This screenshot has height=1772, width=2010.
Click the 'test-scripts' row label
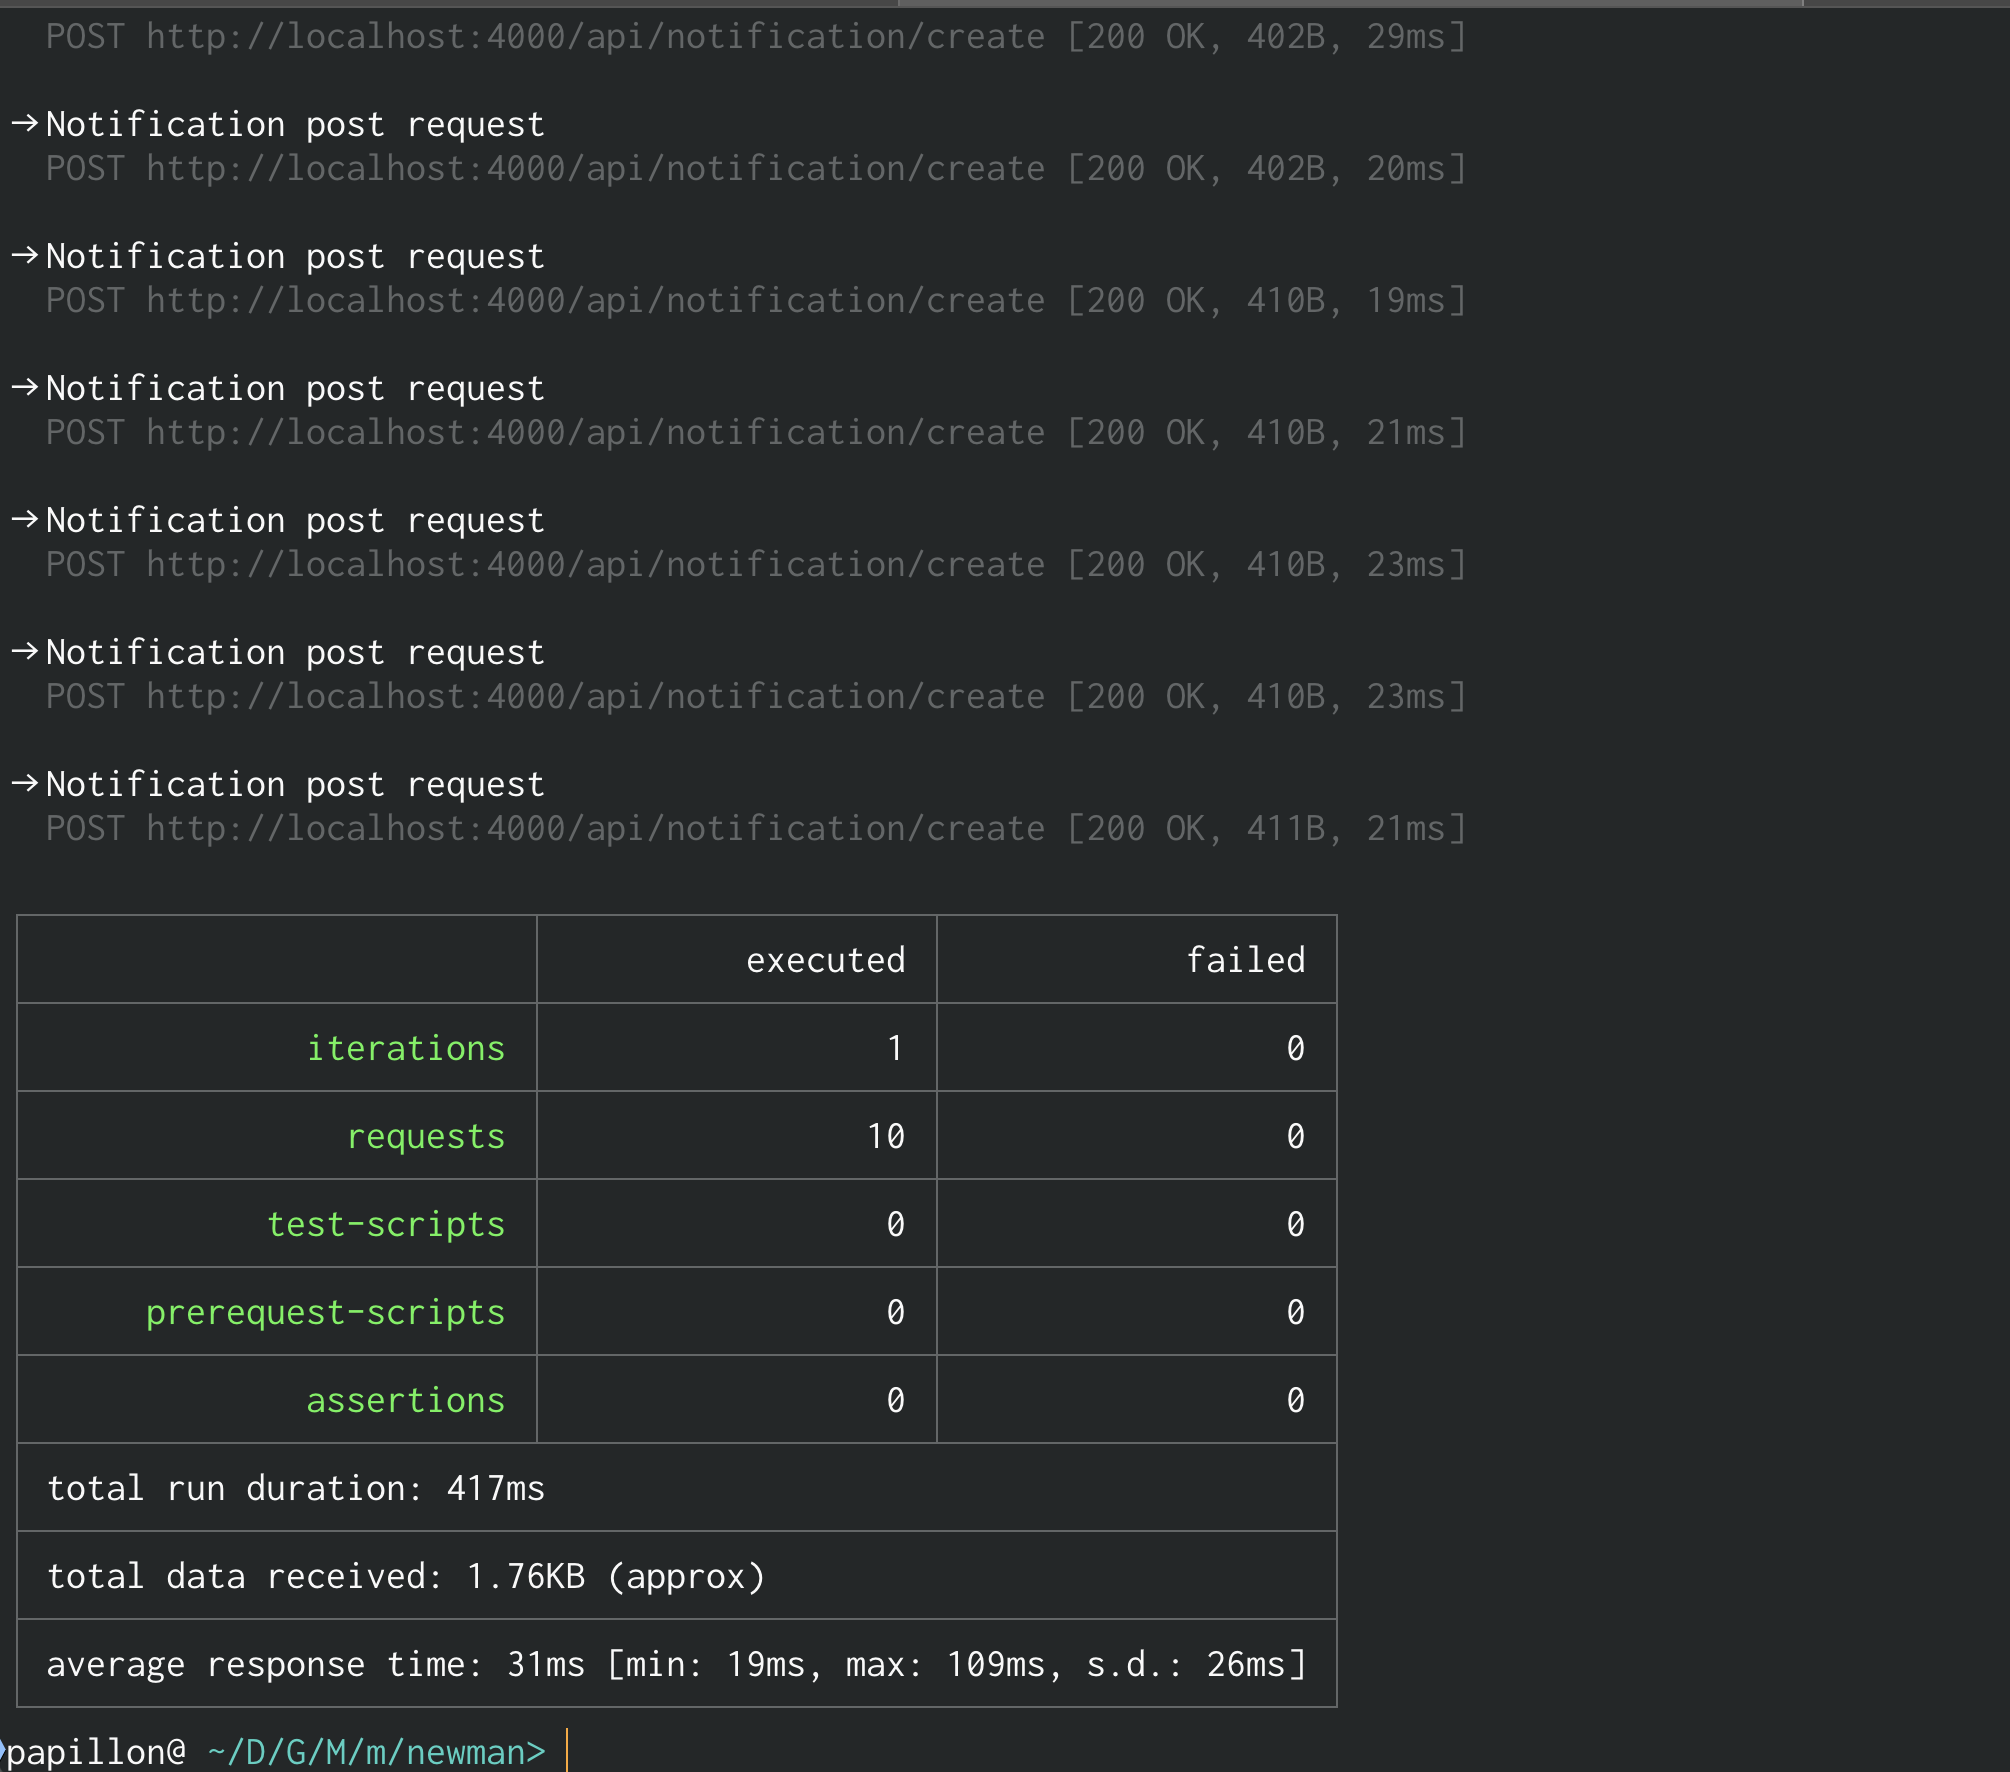point(385,1224)
